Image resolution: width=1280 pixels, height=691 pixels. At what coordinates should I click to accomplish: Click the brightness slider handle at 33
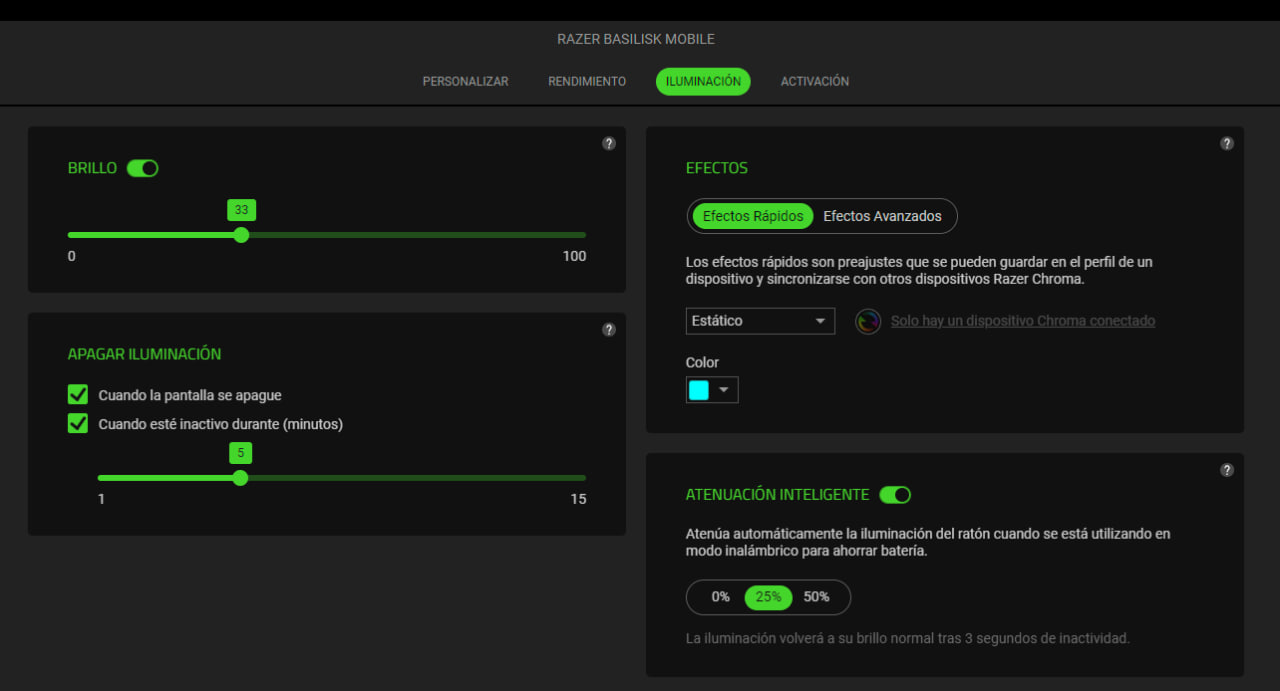pyautogui.click(x=241, y=235)
